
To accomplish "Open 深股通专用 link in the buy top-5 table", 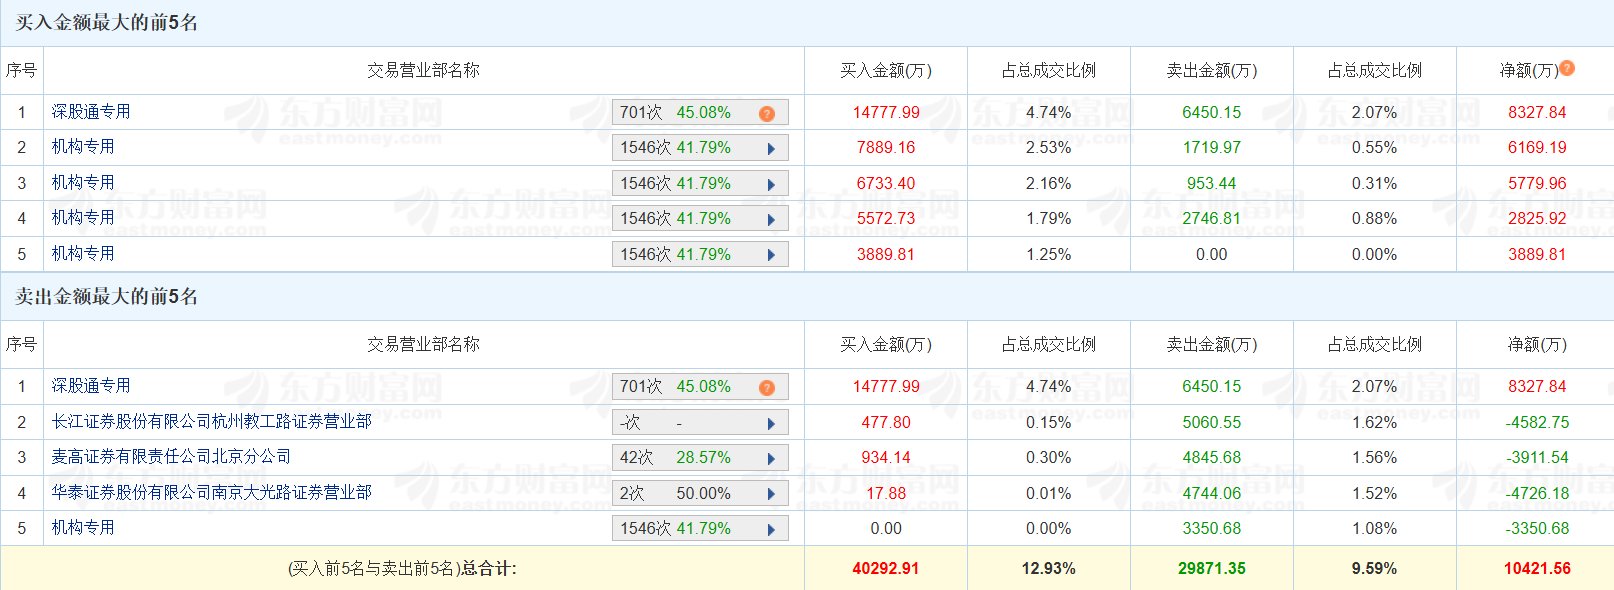I will 91,112.
